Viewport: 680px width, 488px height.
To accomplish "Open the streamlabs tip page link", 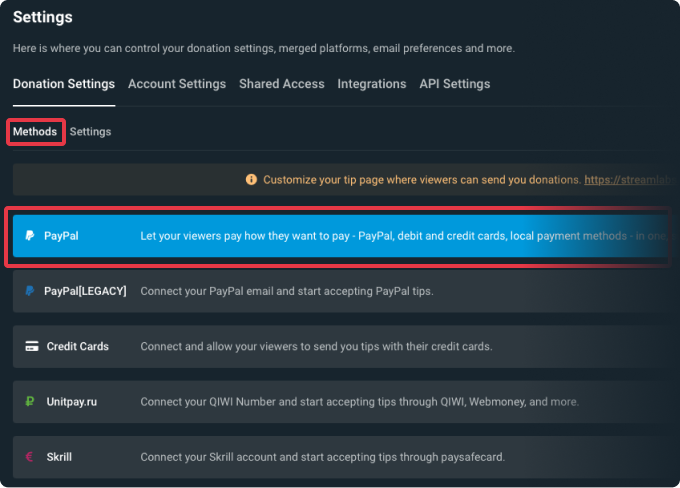I will [630, 180].
